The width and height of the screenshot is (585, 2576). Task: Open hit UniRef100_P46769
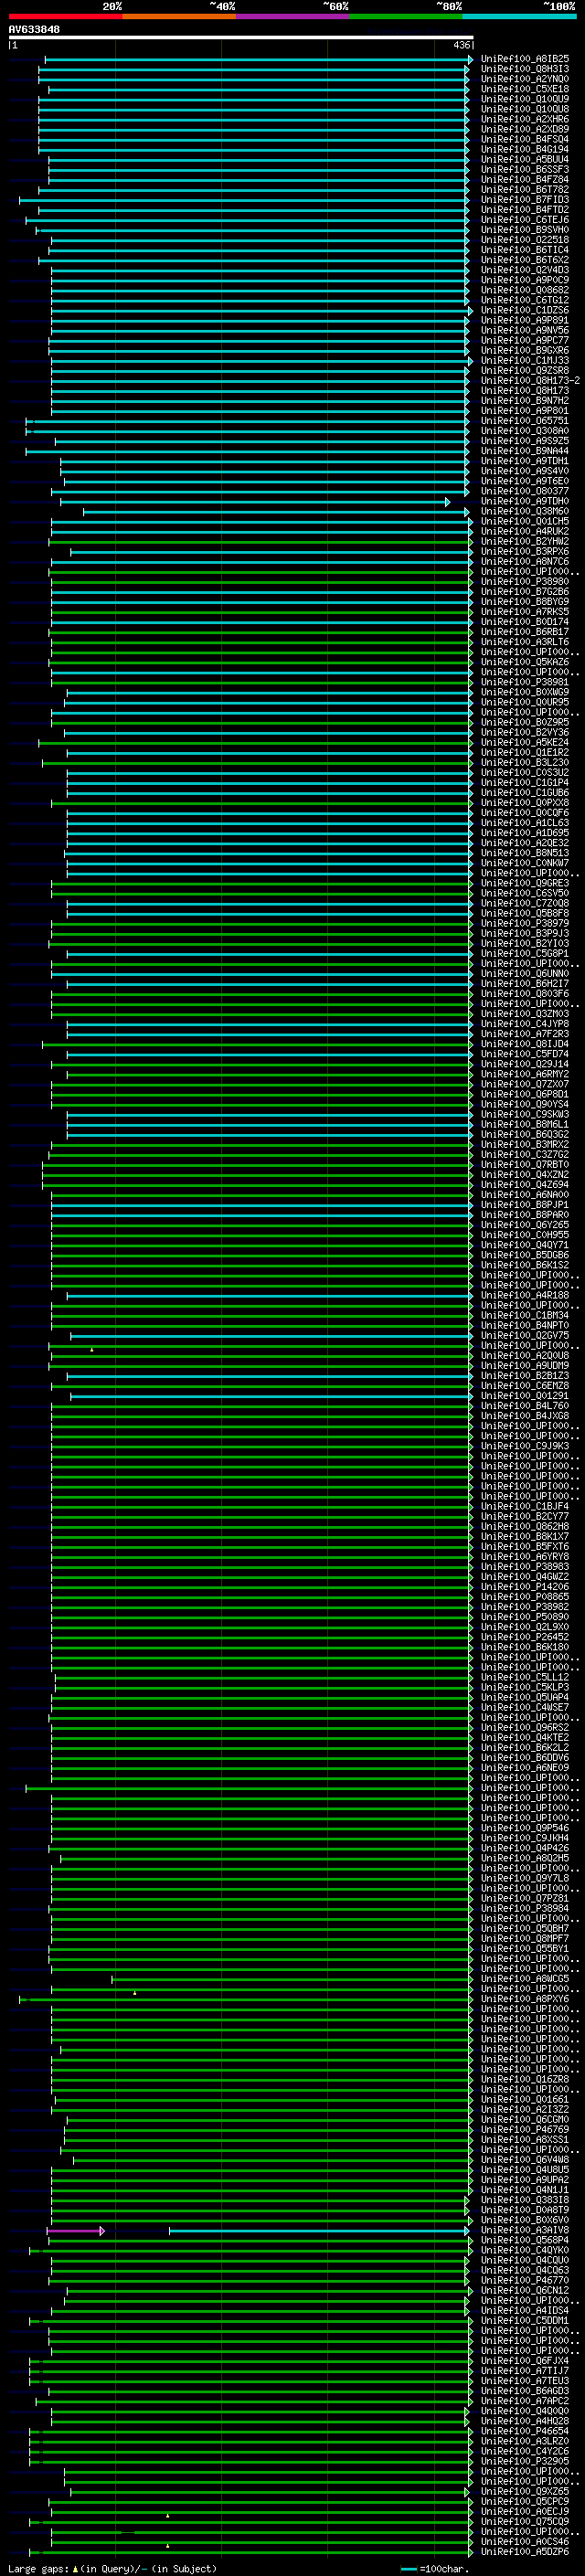pos(525,2129)
